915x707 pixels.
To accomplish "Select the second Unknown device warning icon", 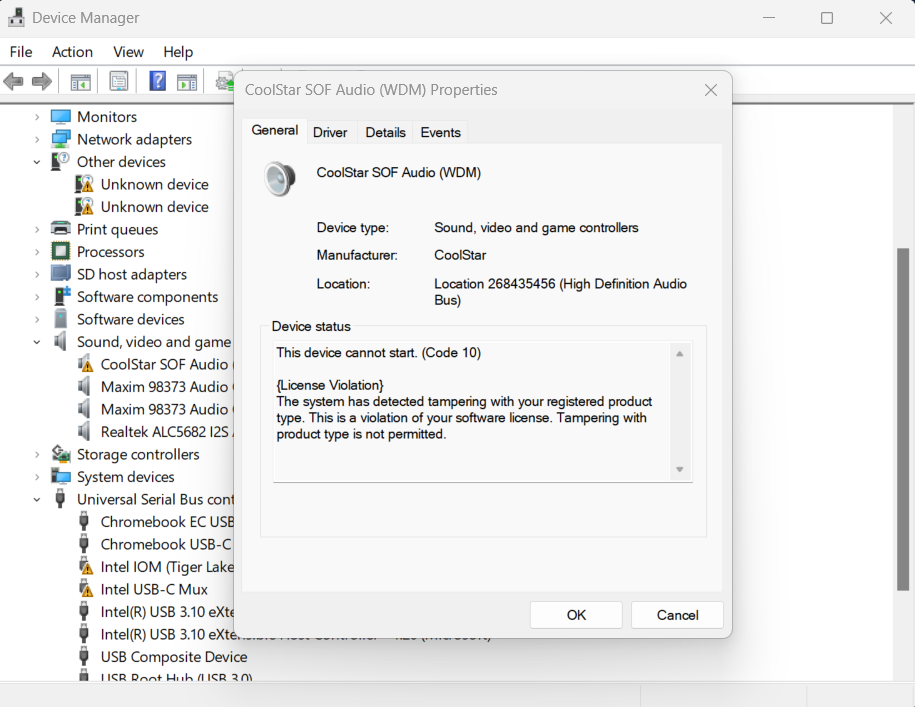I will pyautogui.click(x=85, y=206).
